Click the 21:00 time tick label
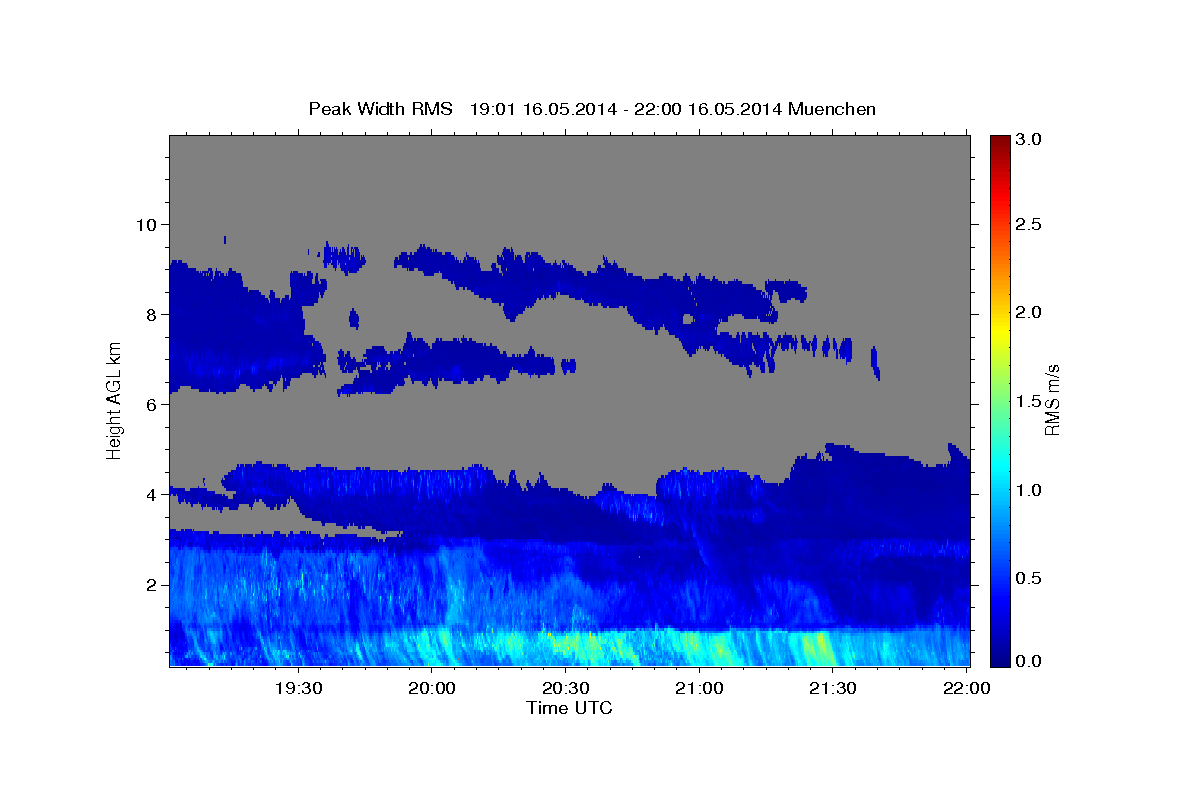This screenshot has height=800, width=1200. pos(699,688)
